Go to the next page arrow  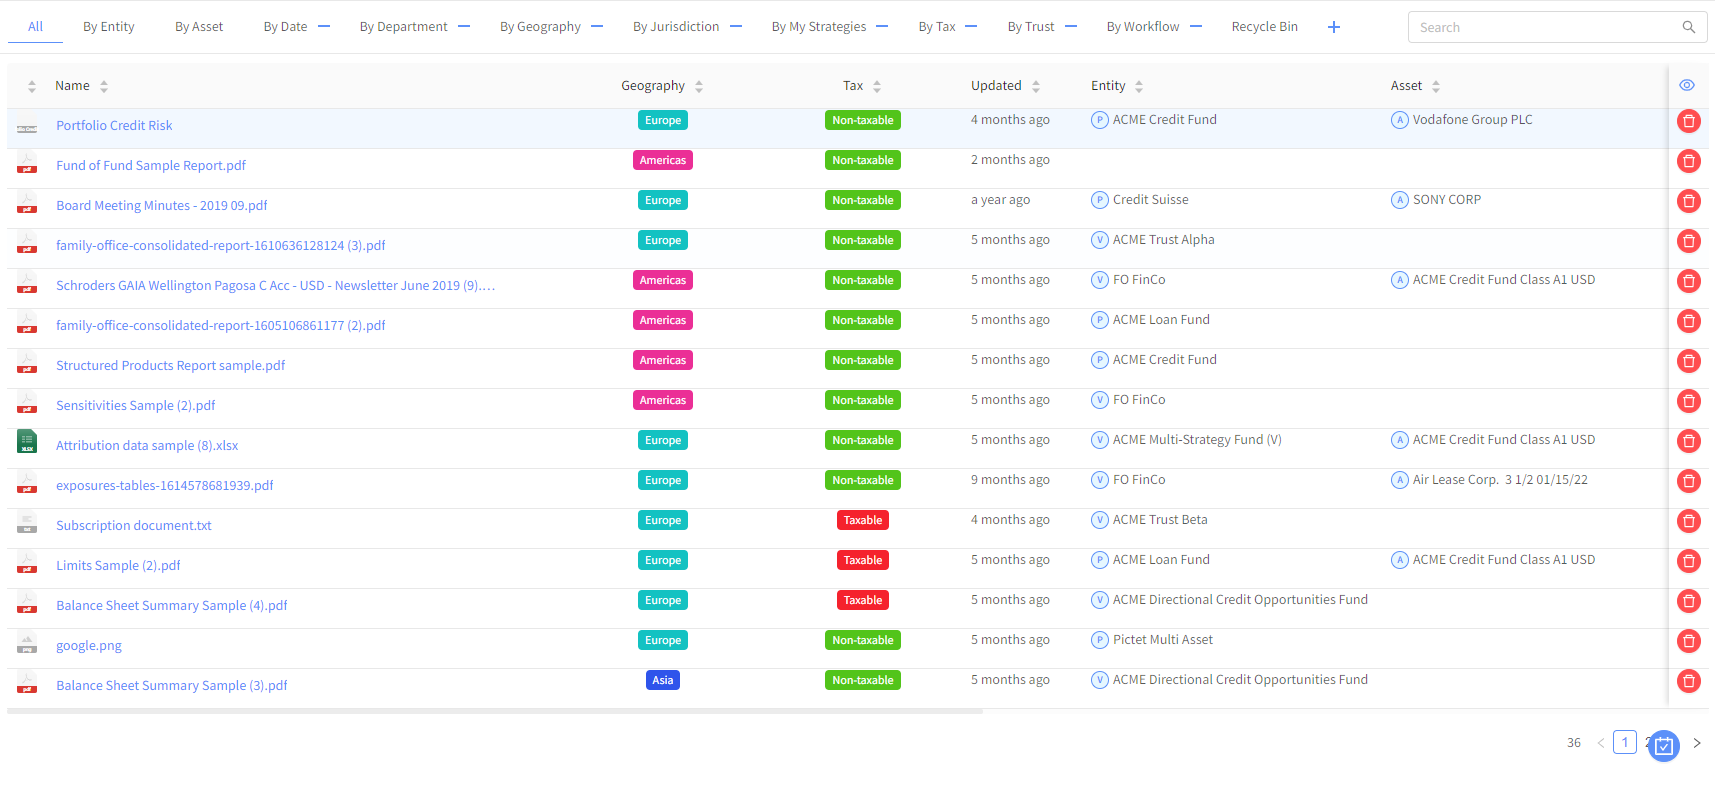(x=1696, y=743)
